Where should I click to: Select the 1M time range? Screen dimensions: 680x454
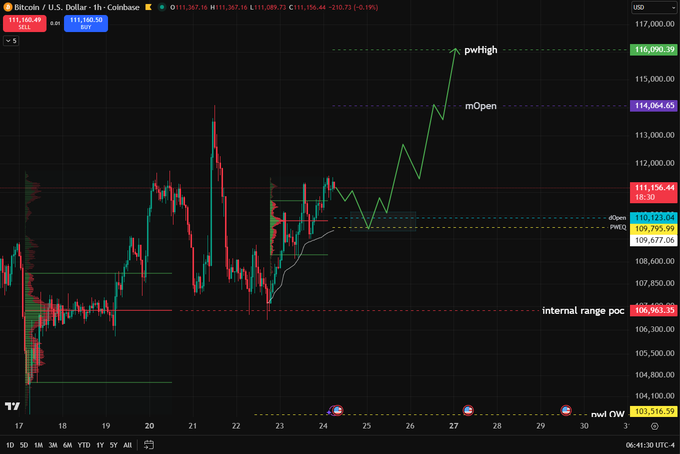(39, 445)
